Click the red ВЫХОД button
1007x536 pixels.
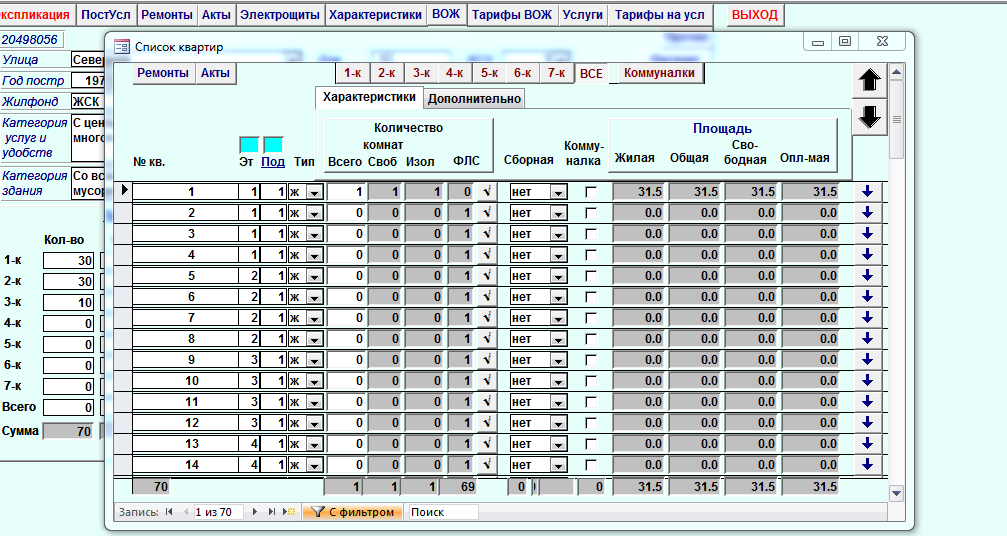(x=755, y=15)
